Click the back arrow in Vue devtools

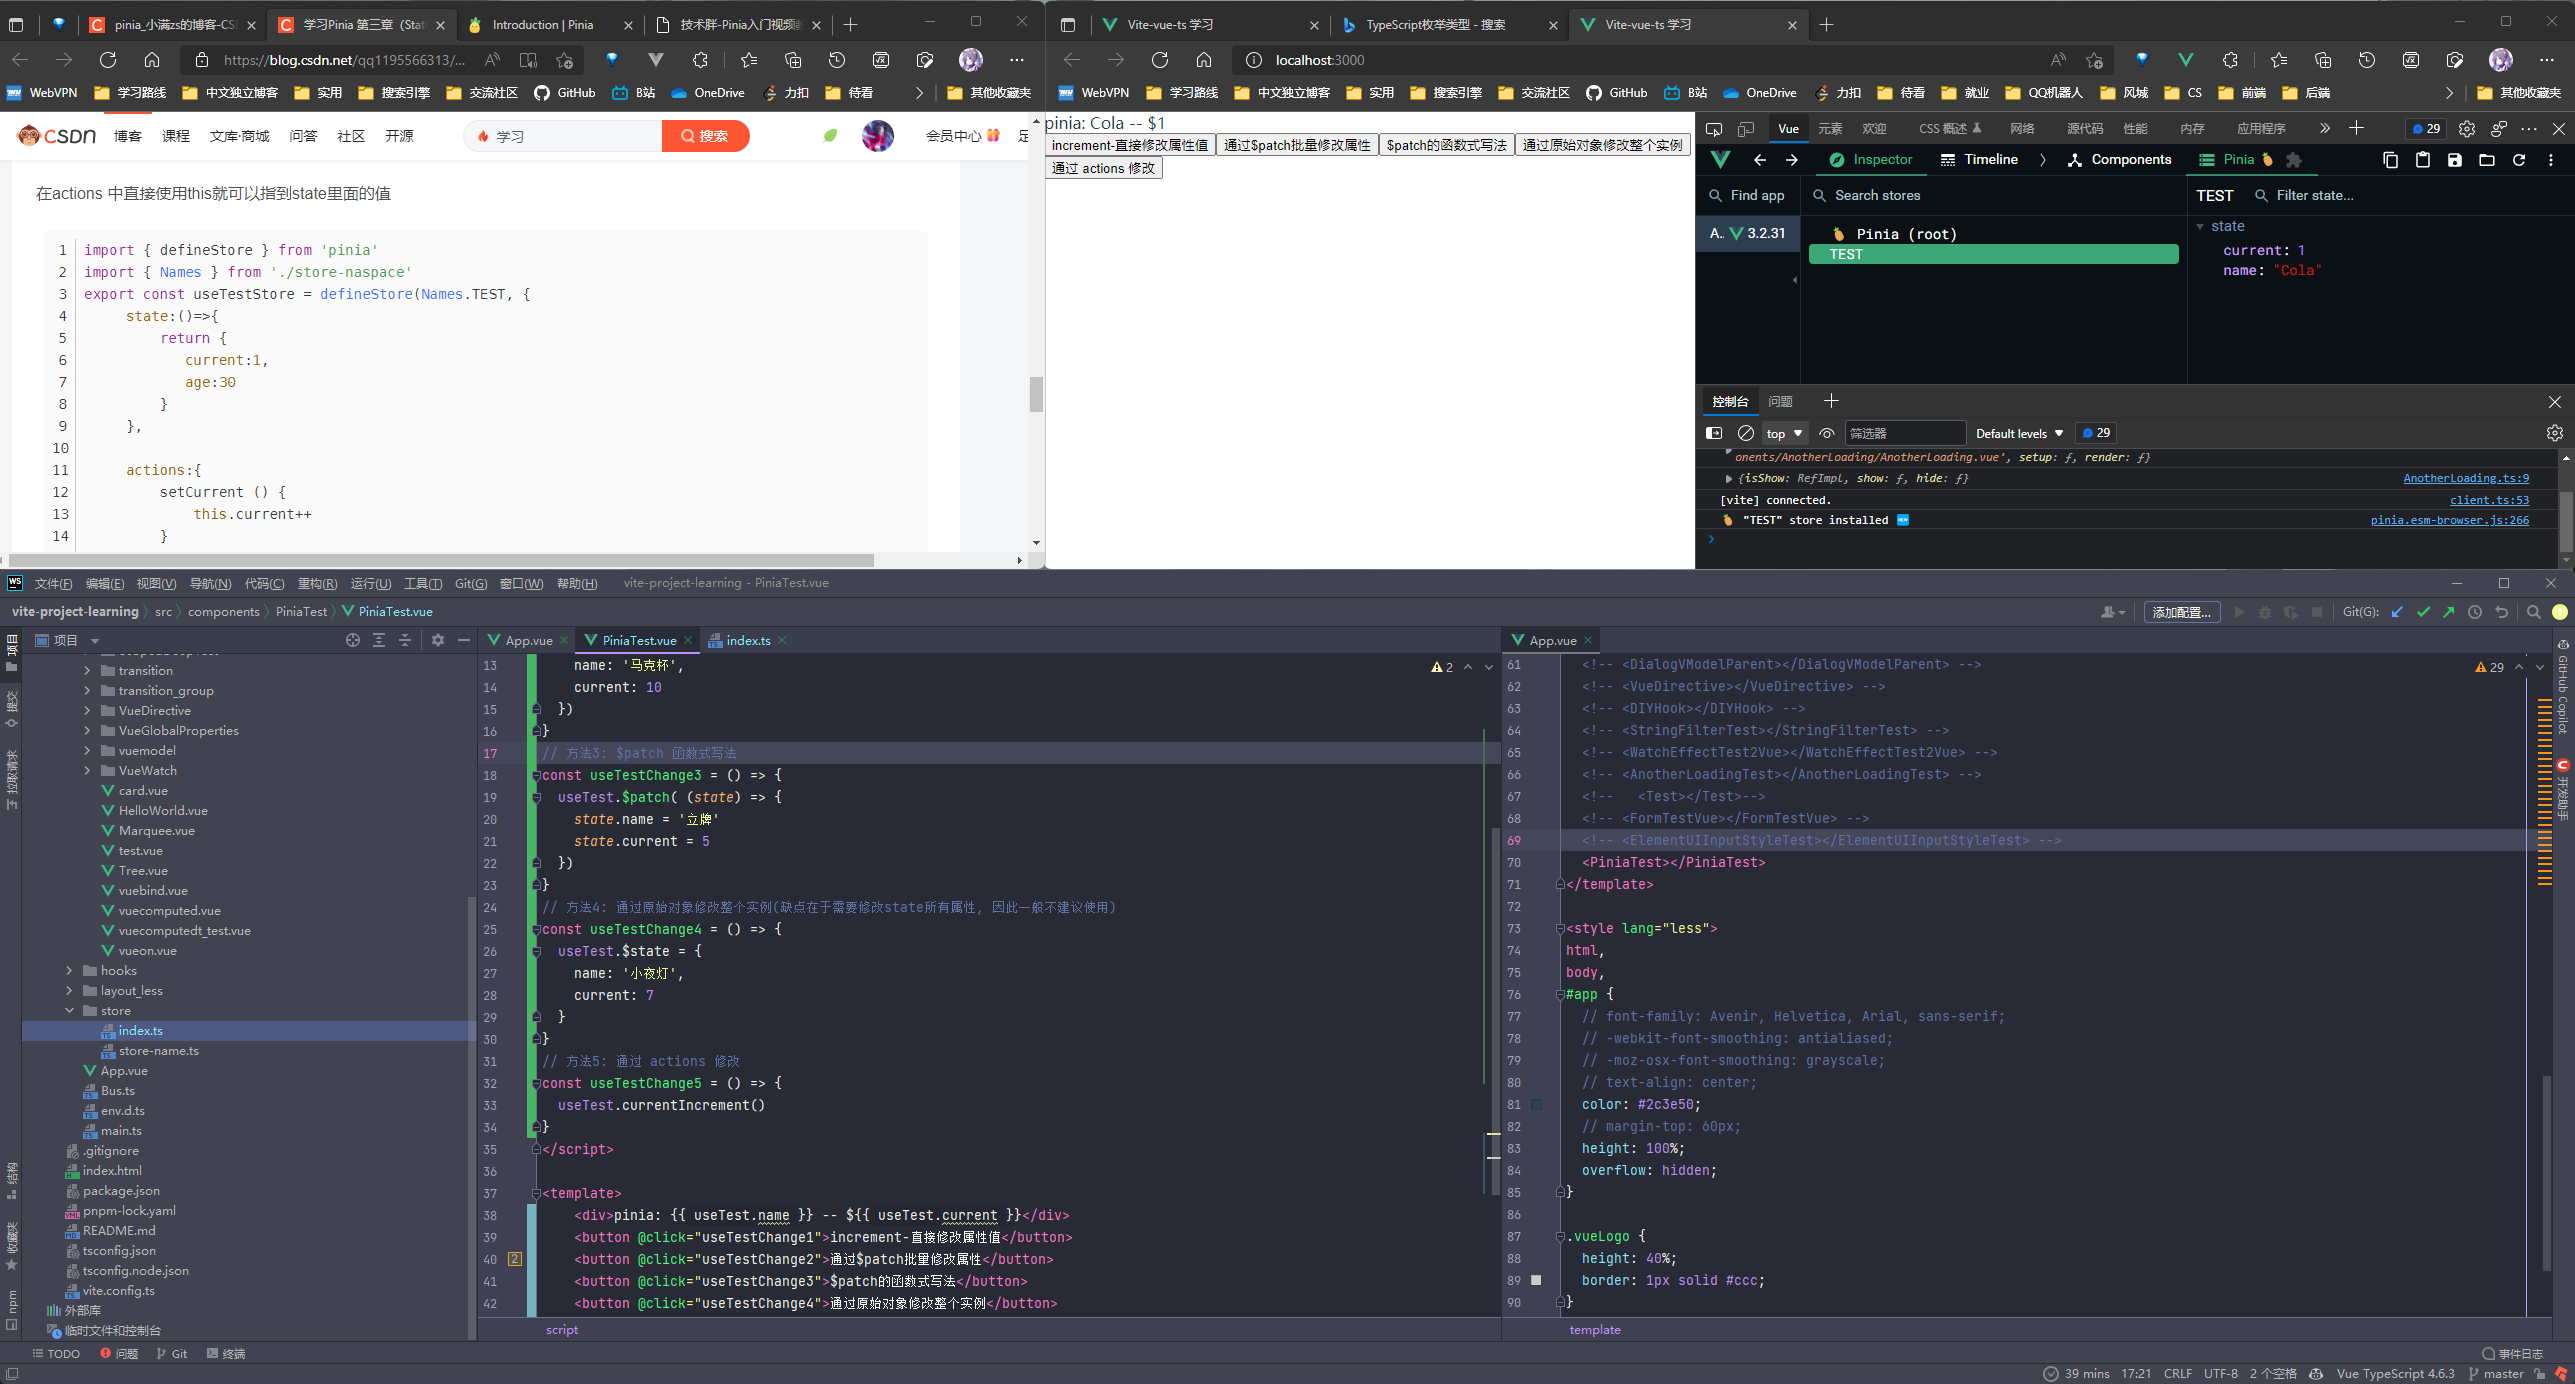pos(1760,160)
